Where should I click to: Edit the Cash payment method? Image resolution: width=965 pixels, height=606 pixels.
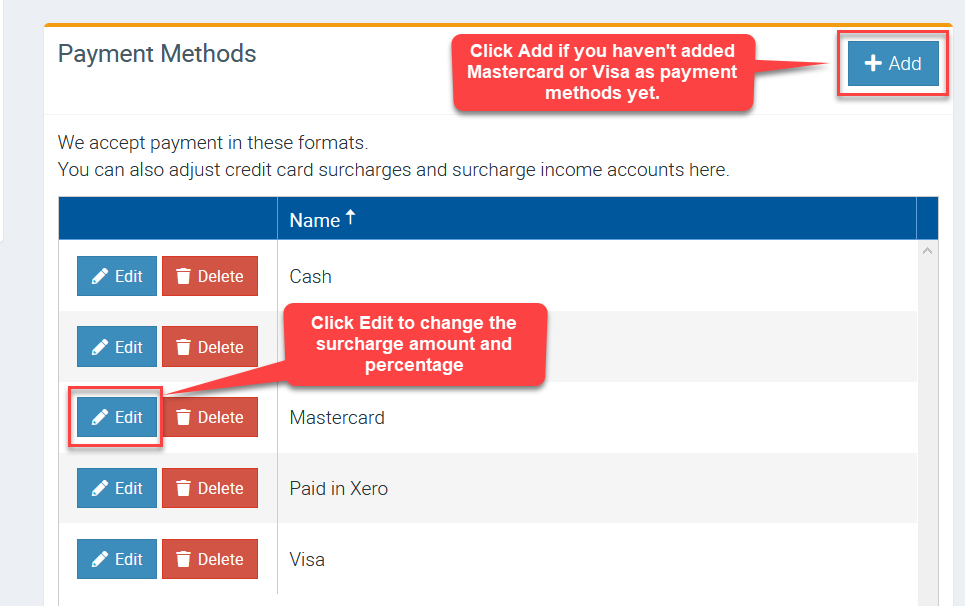[x=117, y=277]
